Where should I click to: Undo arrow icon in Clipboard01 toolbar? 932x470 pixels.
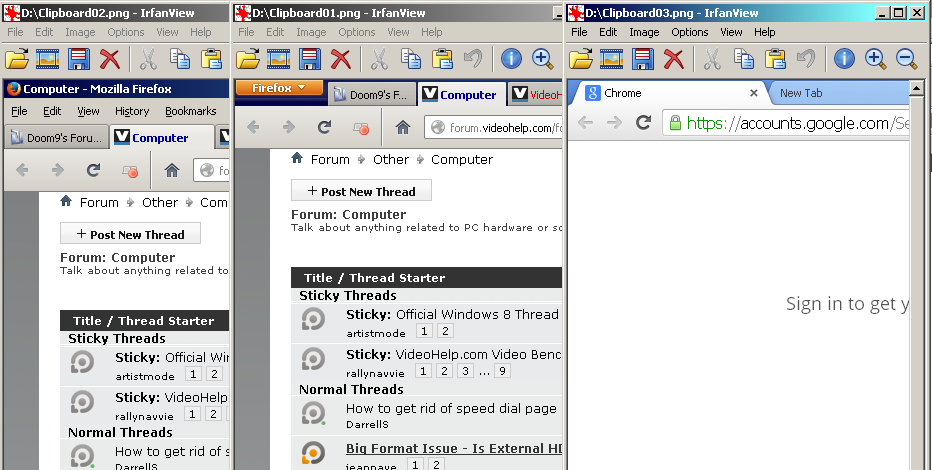[473, 58]
